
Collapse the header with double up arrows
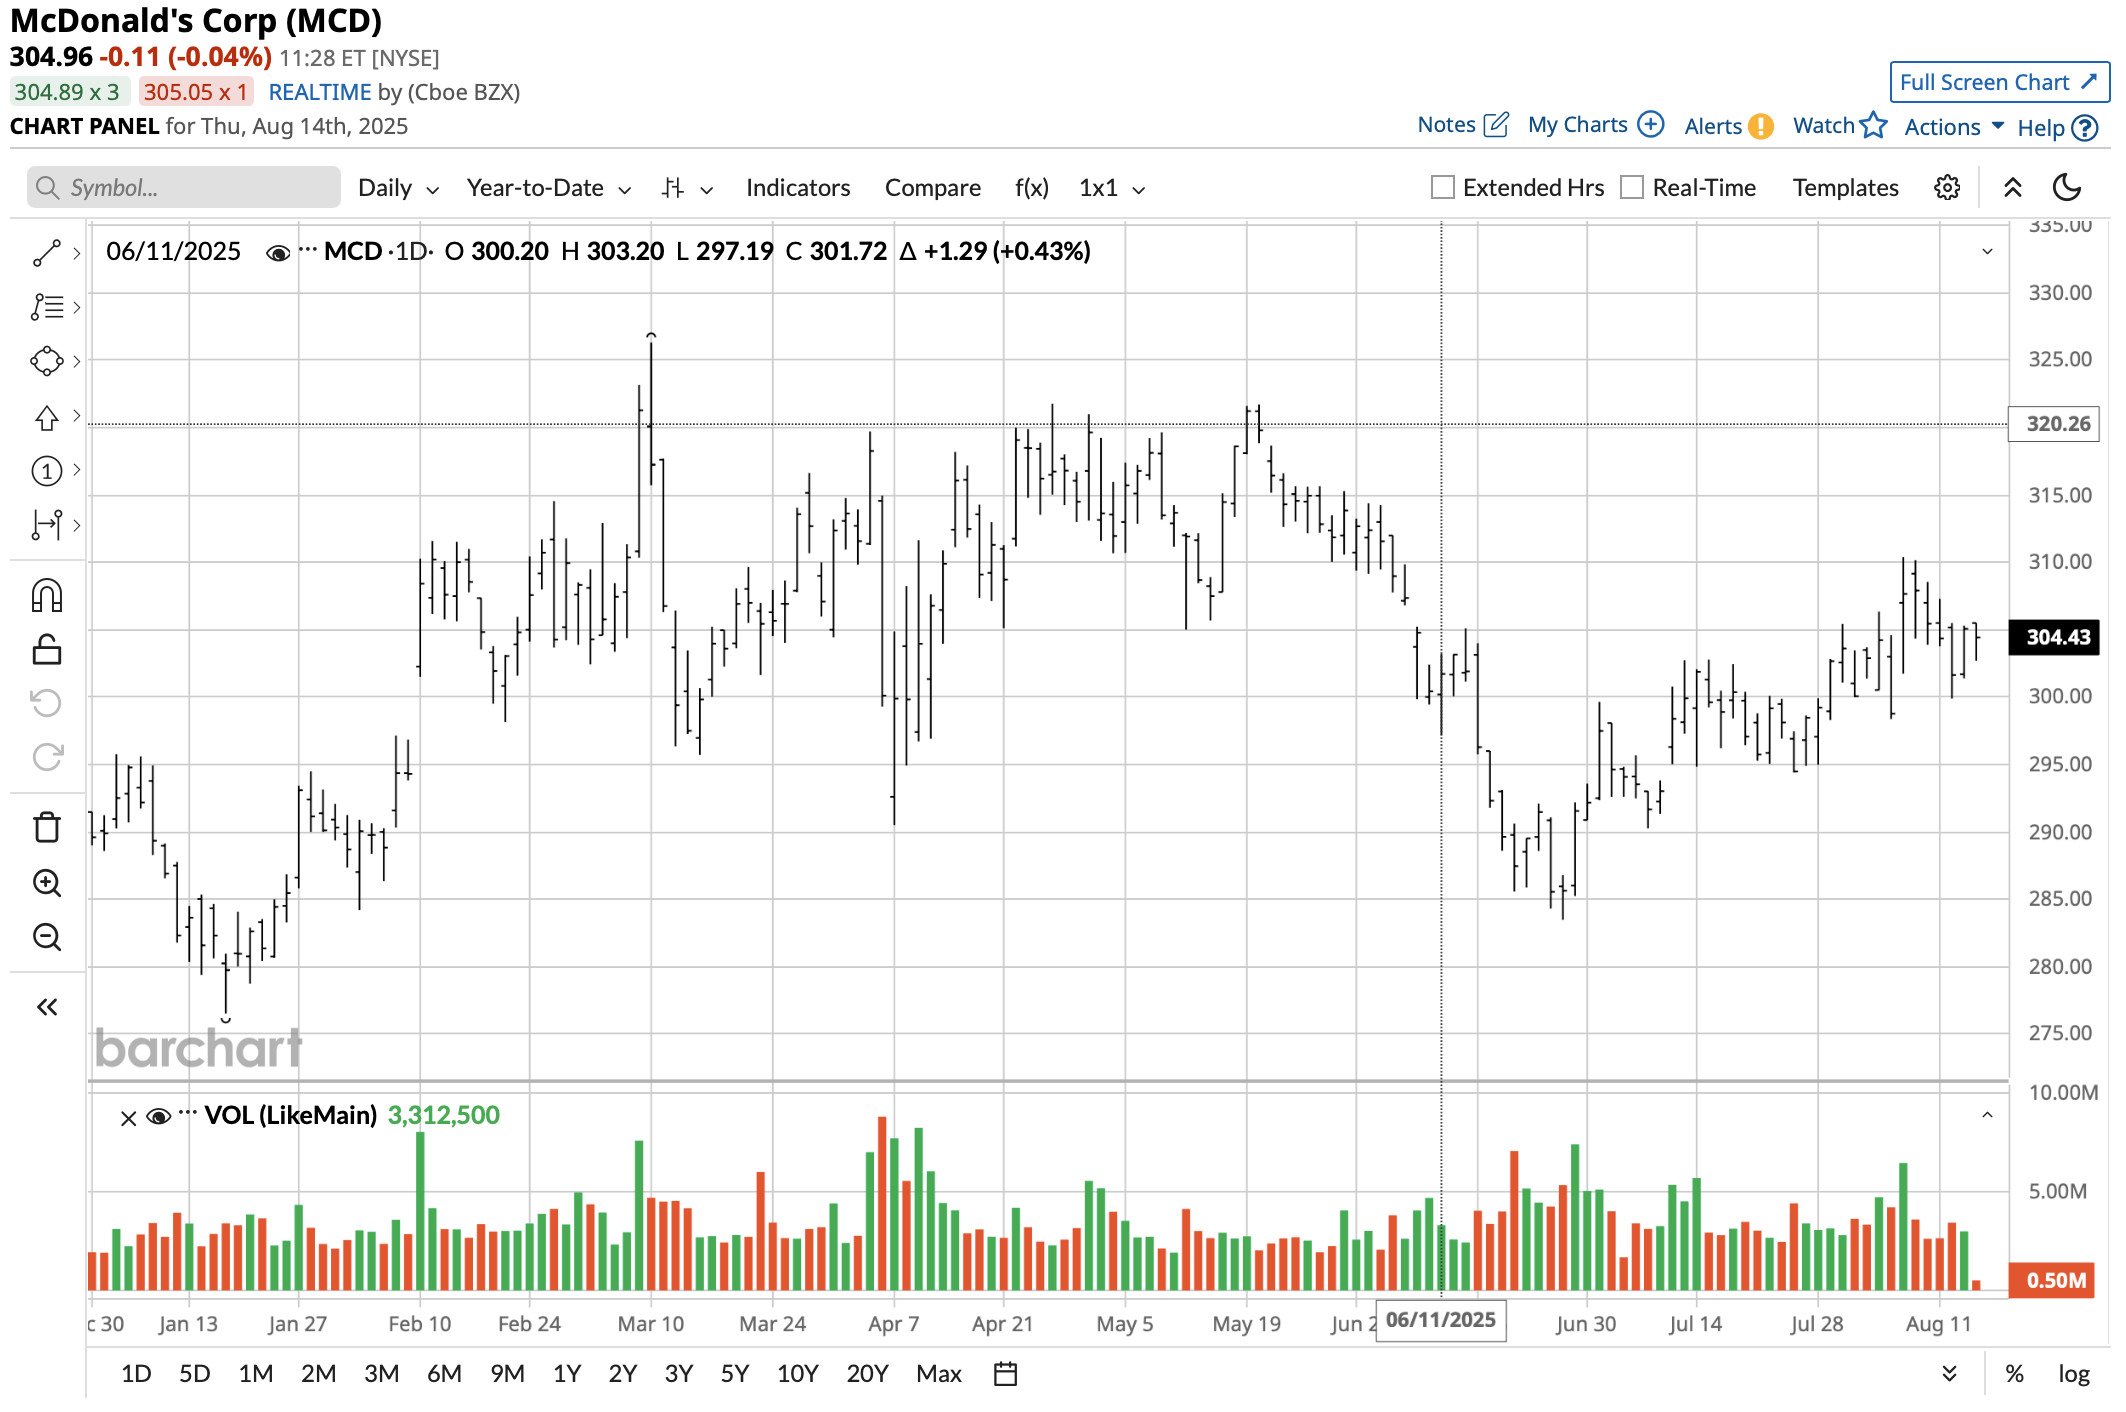[2012, 188]
